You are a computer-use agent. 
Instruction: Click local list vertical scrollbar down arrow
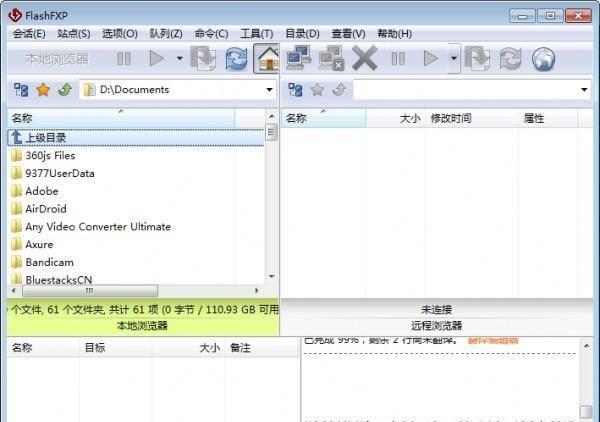(271, 276)
